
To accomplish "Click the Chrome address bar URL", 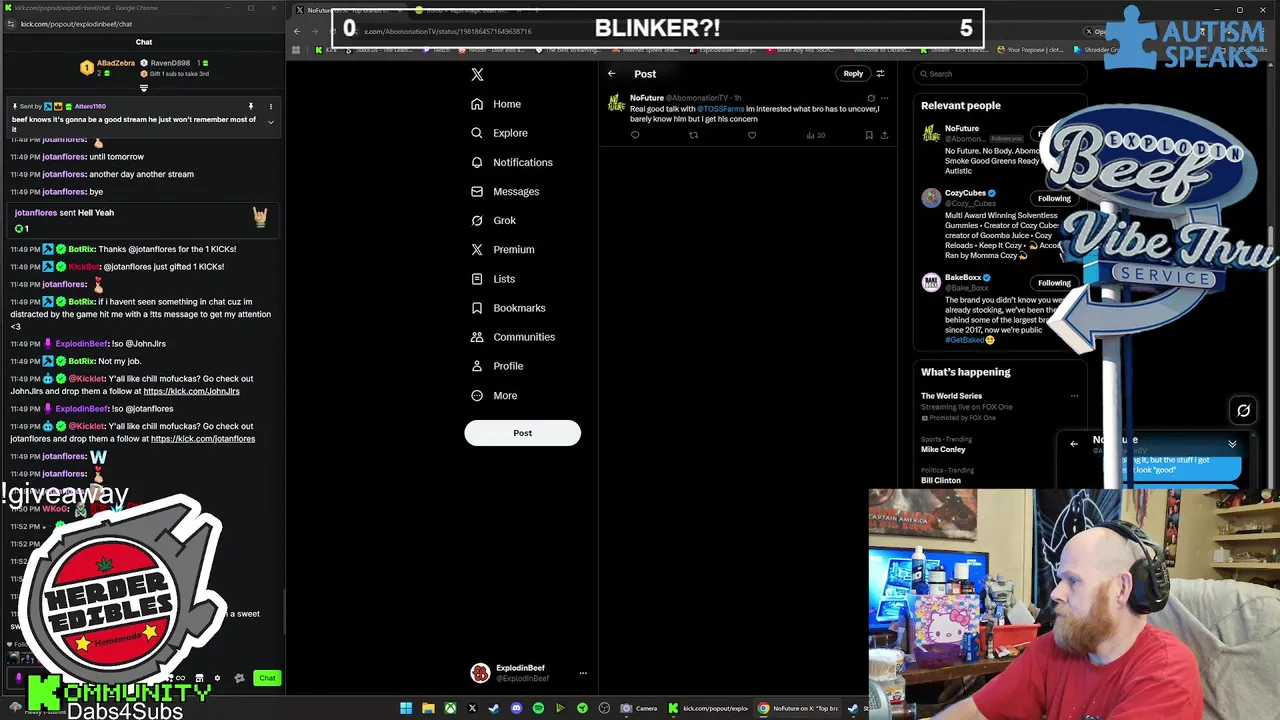I will click(x=447, y=31).
